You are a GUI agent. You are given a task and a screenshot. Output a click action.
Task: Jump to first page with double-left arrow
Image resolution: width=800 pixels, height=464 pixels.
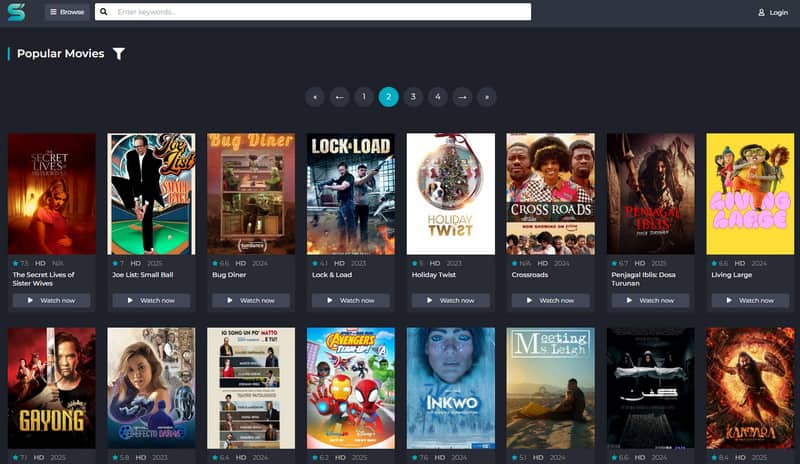pyautogui.click(x=315, y=97)
